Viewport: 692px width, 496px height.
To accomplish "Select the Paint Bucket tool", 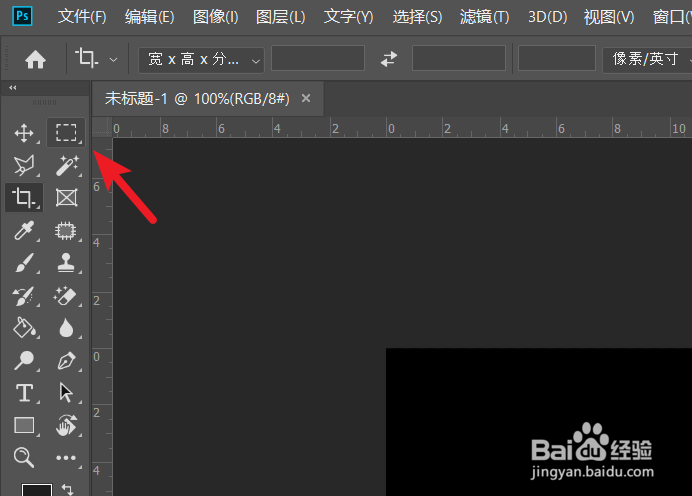I will pyautogui.click(x=24, y=328).
